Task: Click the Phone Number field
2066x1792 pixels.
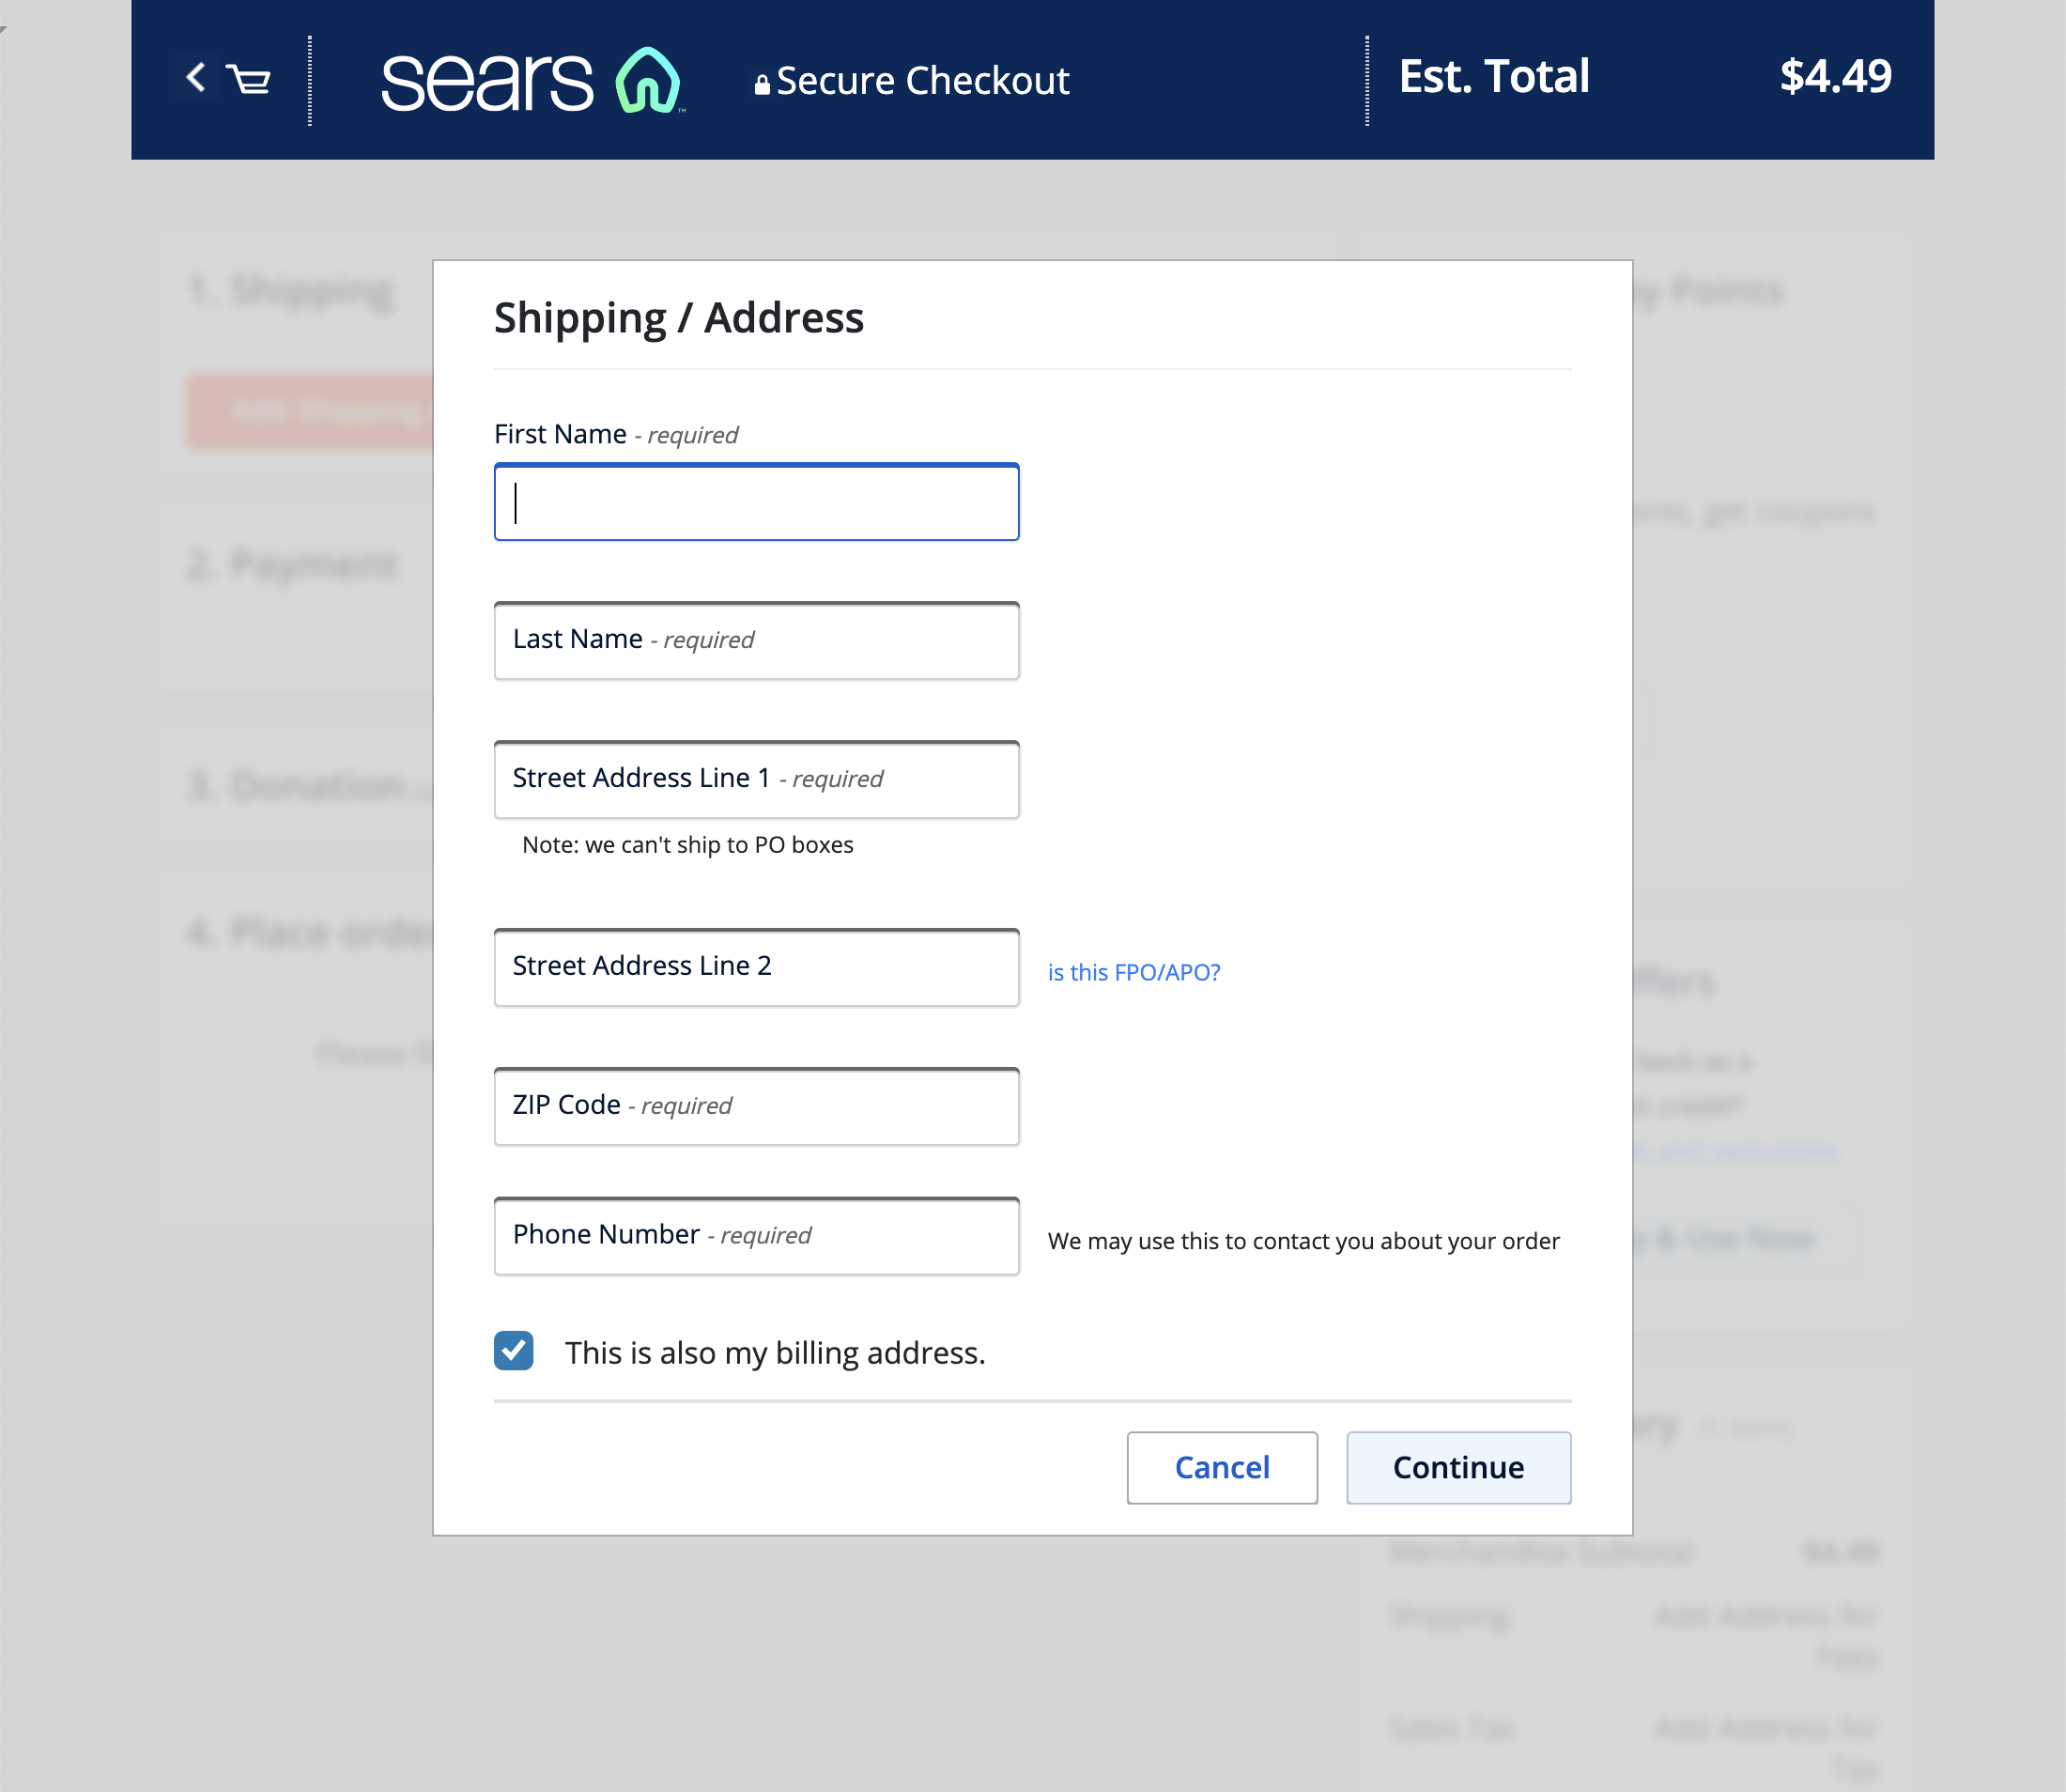Action: click(x=755, y=1235)
